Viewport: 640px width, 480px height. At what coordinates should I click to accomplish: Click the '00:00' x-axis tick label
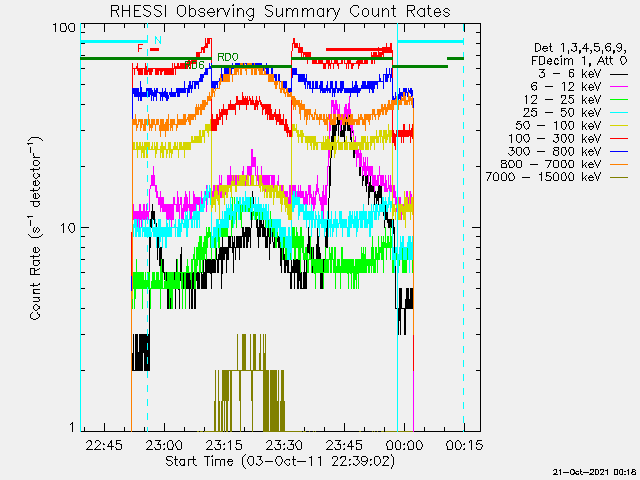click(404, 445)
